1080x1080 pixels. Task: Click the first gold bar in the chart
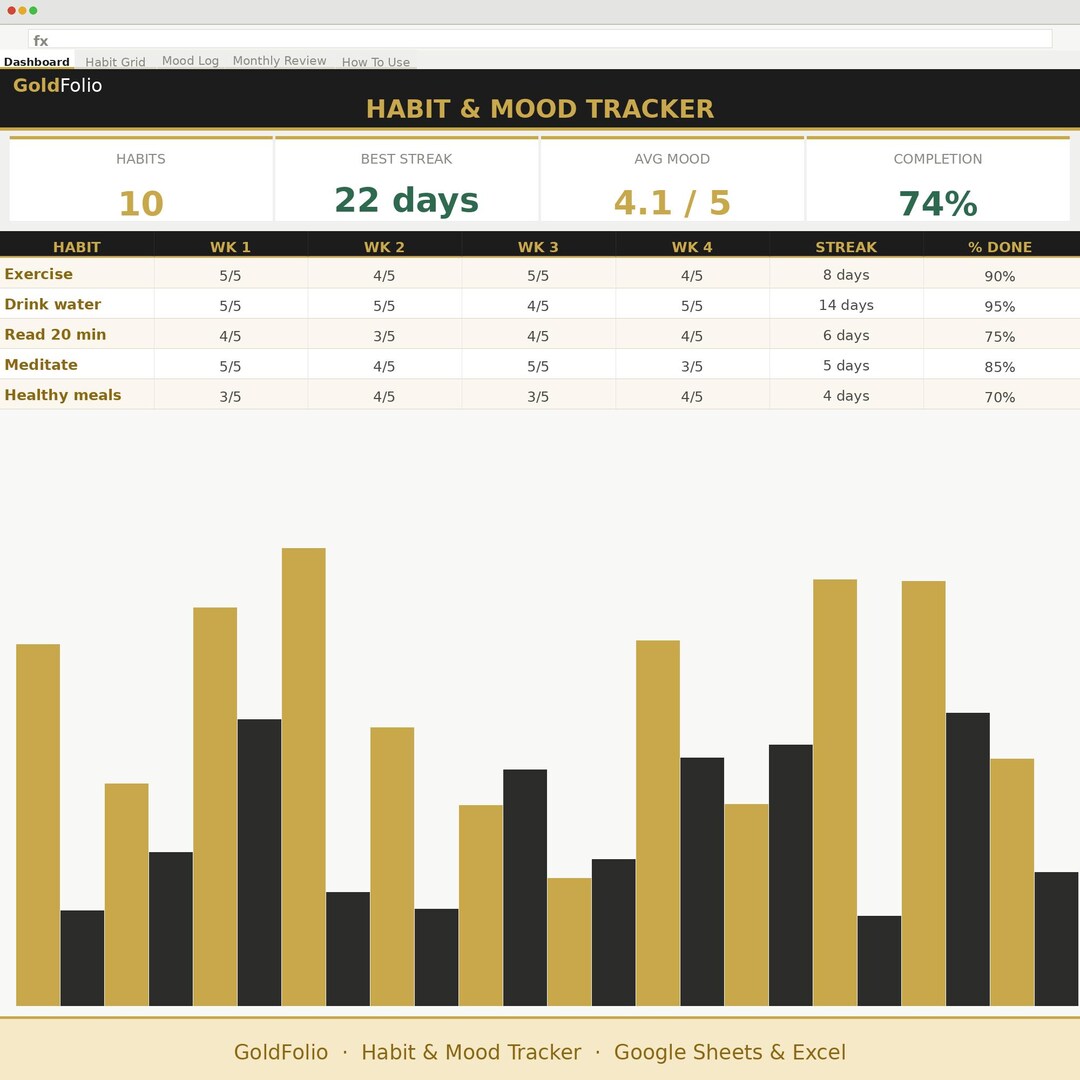[x=38, y=825]
